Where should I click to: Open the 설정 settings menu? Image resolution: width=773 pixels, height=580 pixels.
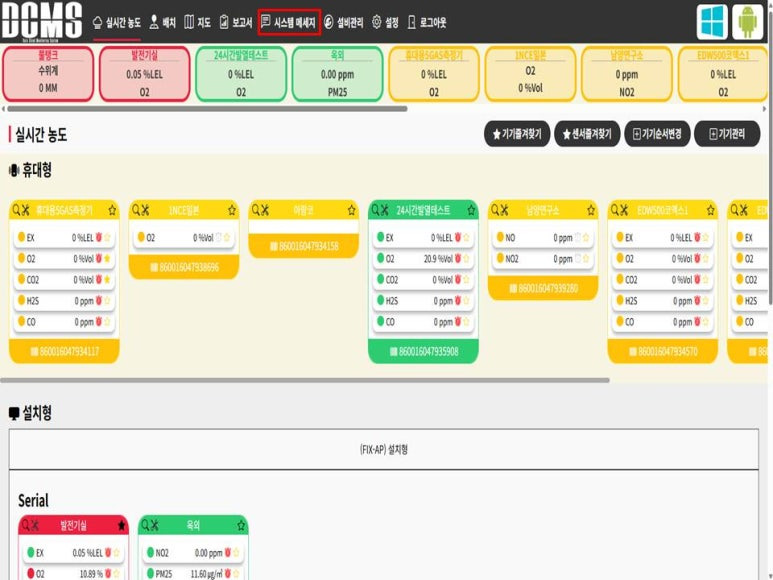click(385, 22)
